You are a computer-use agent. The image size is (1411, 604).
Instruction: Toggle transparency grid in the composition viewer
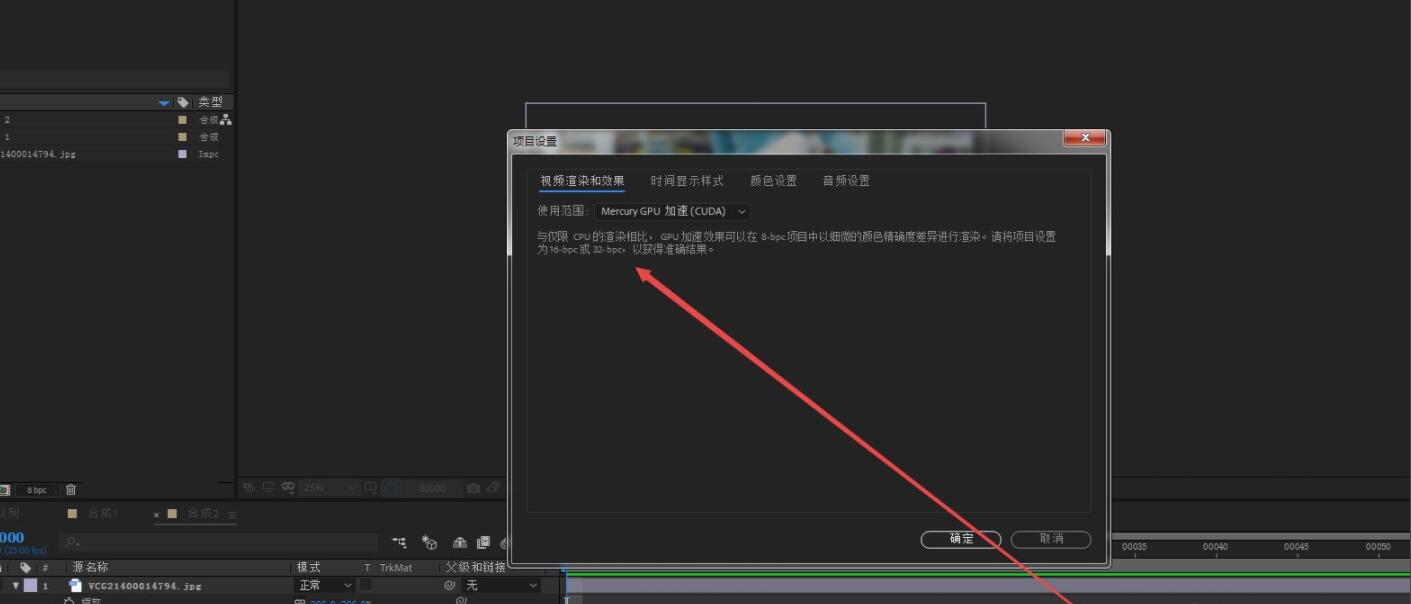pos(392,488)
